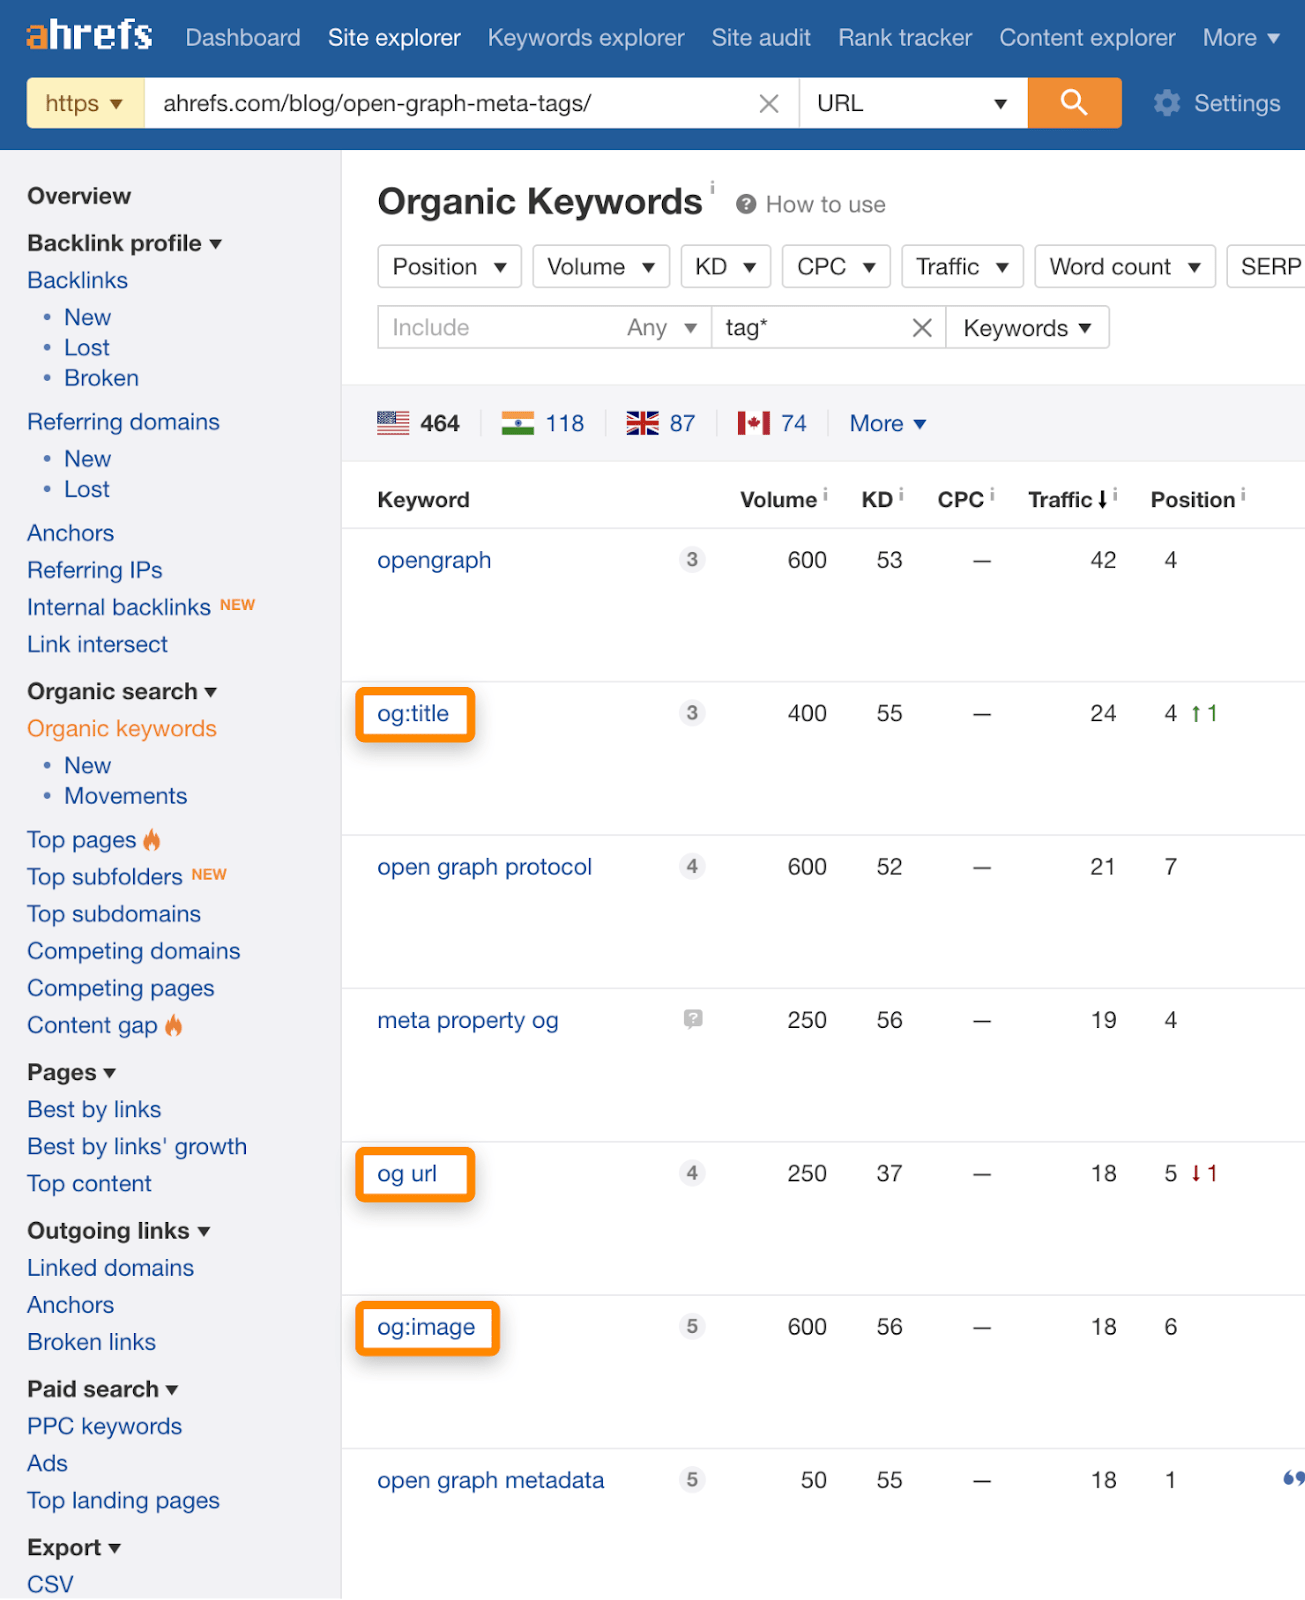This screenshot has width=1305, height=1600.
Task: Click the SERP features badge for opengraph
Action: pyautogui.click(x=692, y=560)
